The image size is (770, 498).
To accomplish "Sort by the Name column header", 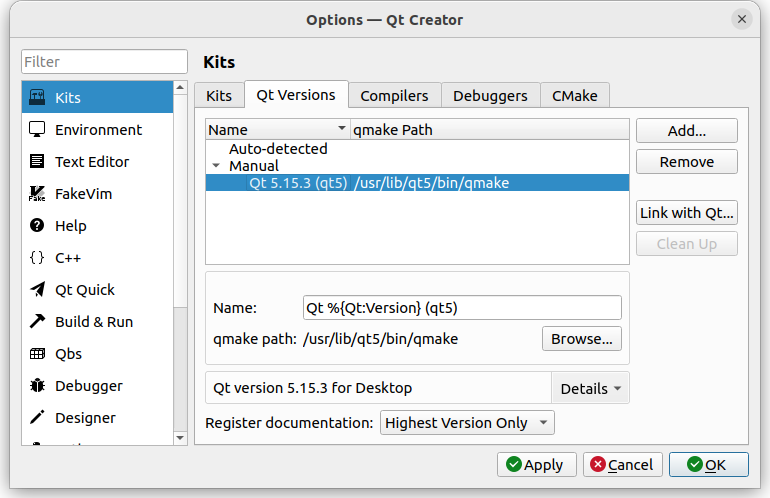I will pyautogui.click(x=277, y=130).
